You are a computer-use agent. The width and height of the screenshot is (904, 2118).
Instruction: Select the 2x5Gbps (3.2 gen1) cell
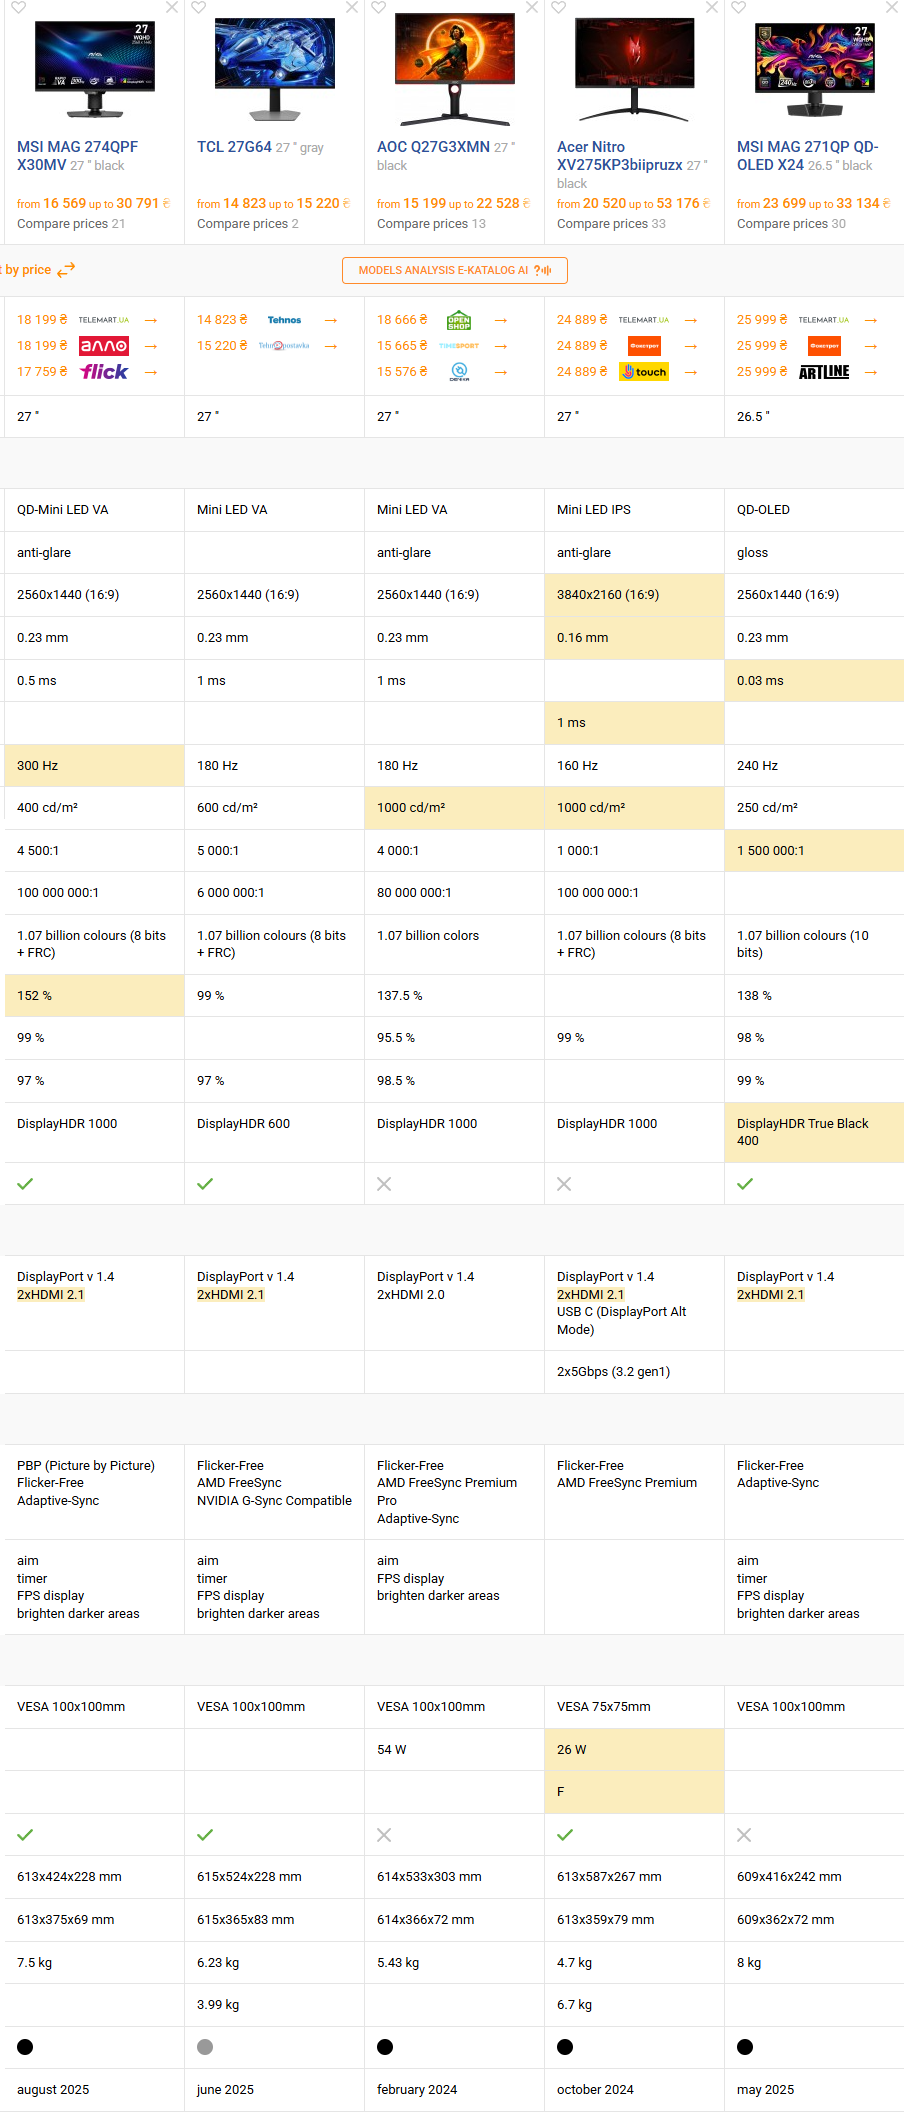(634, 1372)
